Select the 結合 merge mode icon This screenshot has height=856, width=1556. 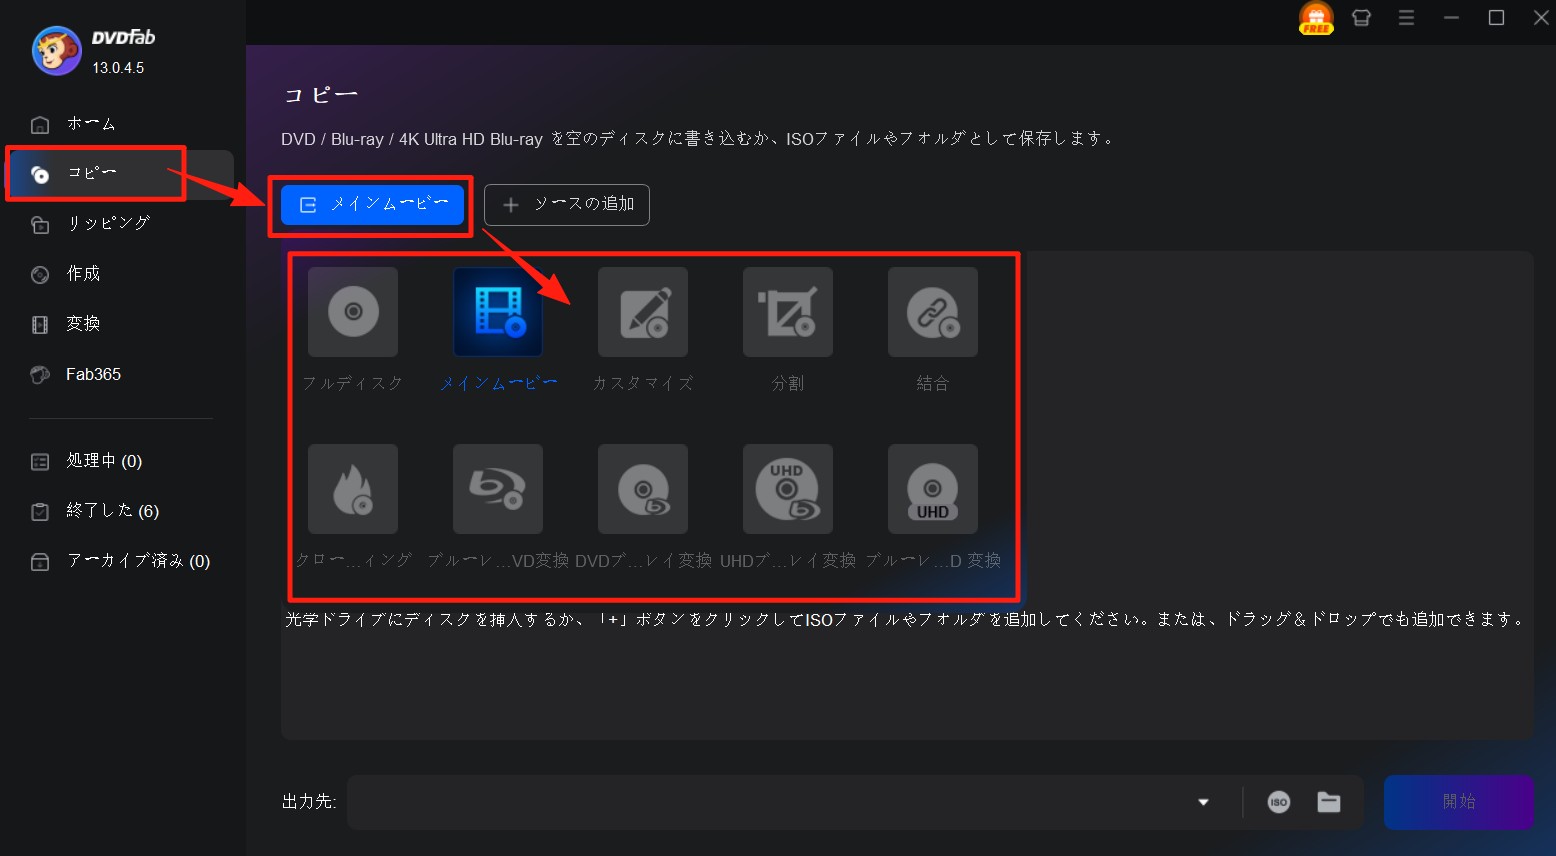(933, 312)
